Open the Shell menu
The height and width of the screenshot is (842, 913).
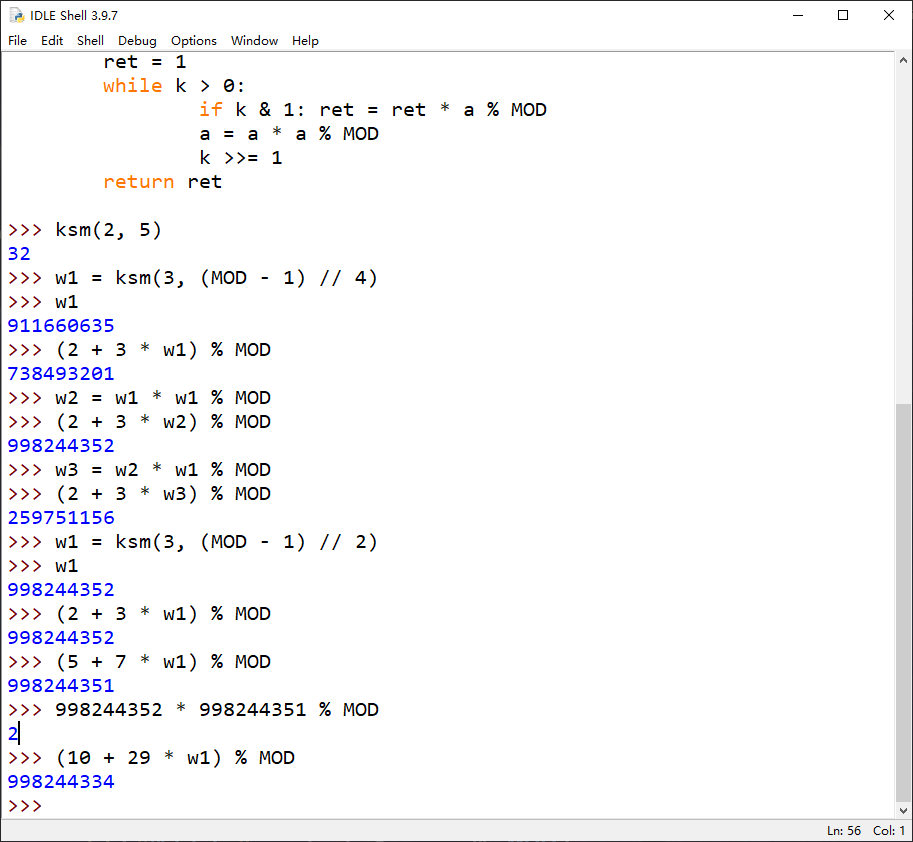tap(90, 41)
